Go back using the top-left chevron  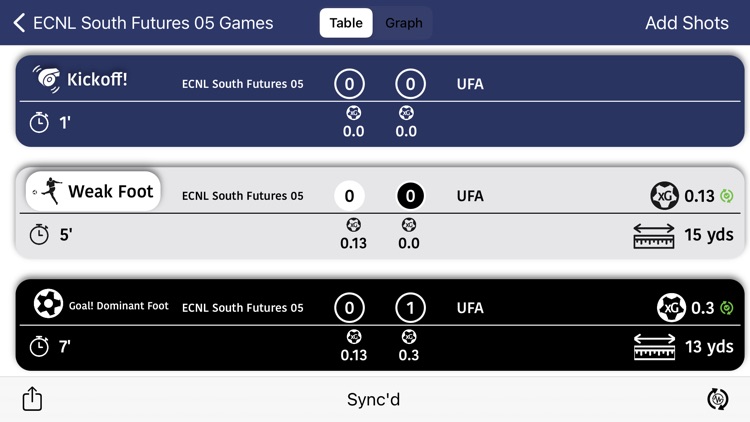click(x=19, y=23)
